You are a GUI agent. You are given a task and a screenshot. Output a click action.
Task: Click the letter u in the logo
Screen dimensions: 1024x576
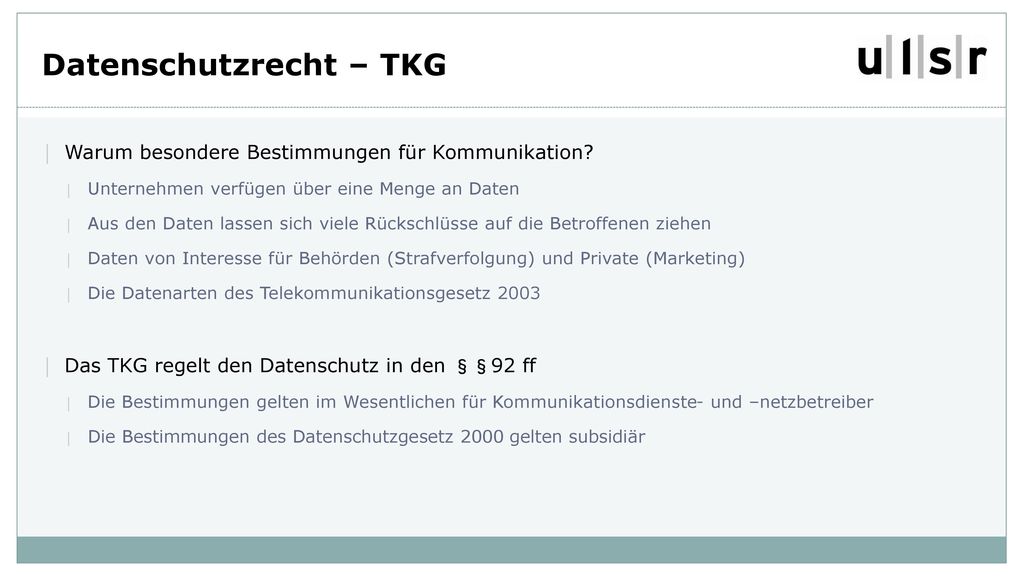pyautogui.click(x=870, y=60)
